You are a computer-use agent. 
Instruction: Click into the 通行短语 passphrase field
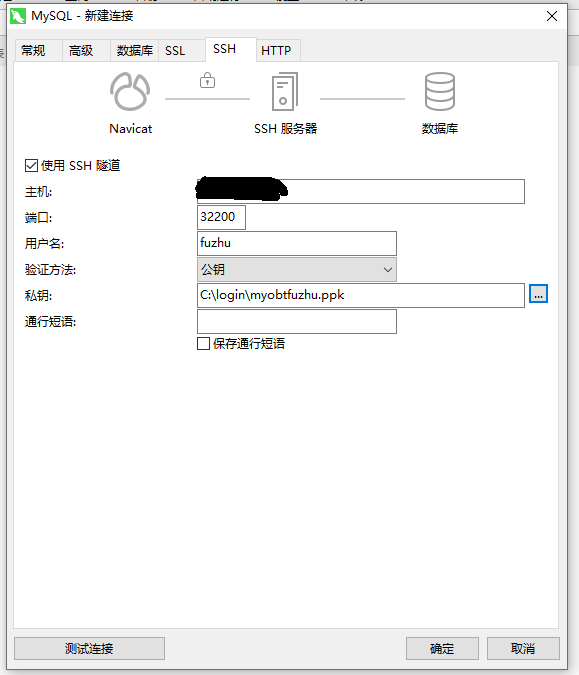click(x=297, y=321)
